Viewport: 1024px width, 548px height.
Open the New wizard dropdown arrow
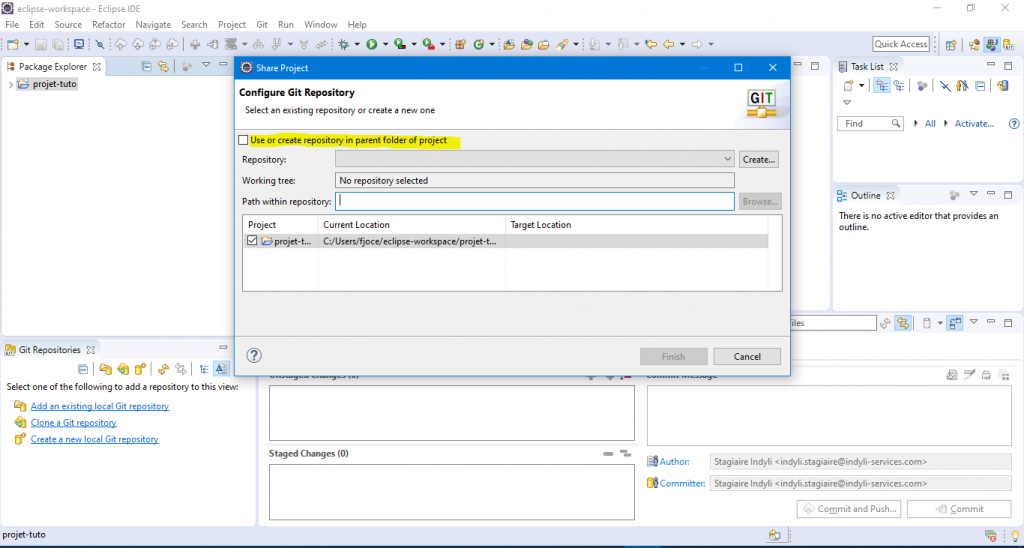[26, 44]
